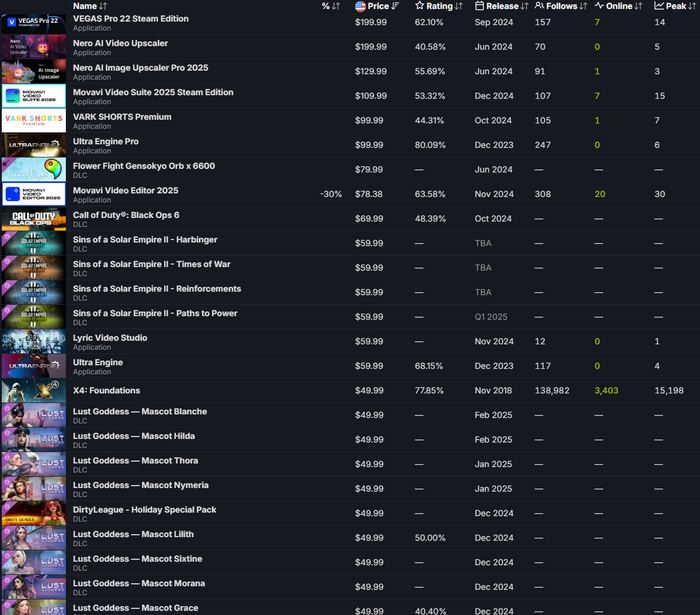Open DirtyLeague - Holiday Special Pack

(144, 510)
